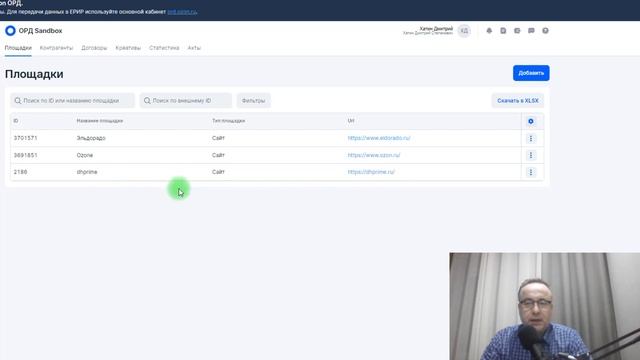Click the ID column header

click(16, 121)
